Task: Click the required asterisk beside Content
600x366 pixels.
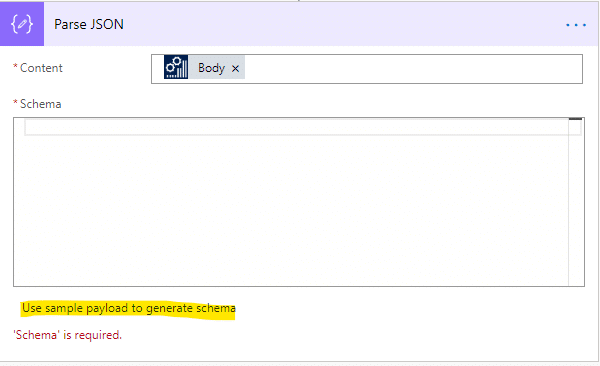Action: (x=15, y=67)
